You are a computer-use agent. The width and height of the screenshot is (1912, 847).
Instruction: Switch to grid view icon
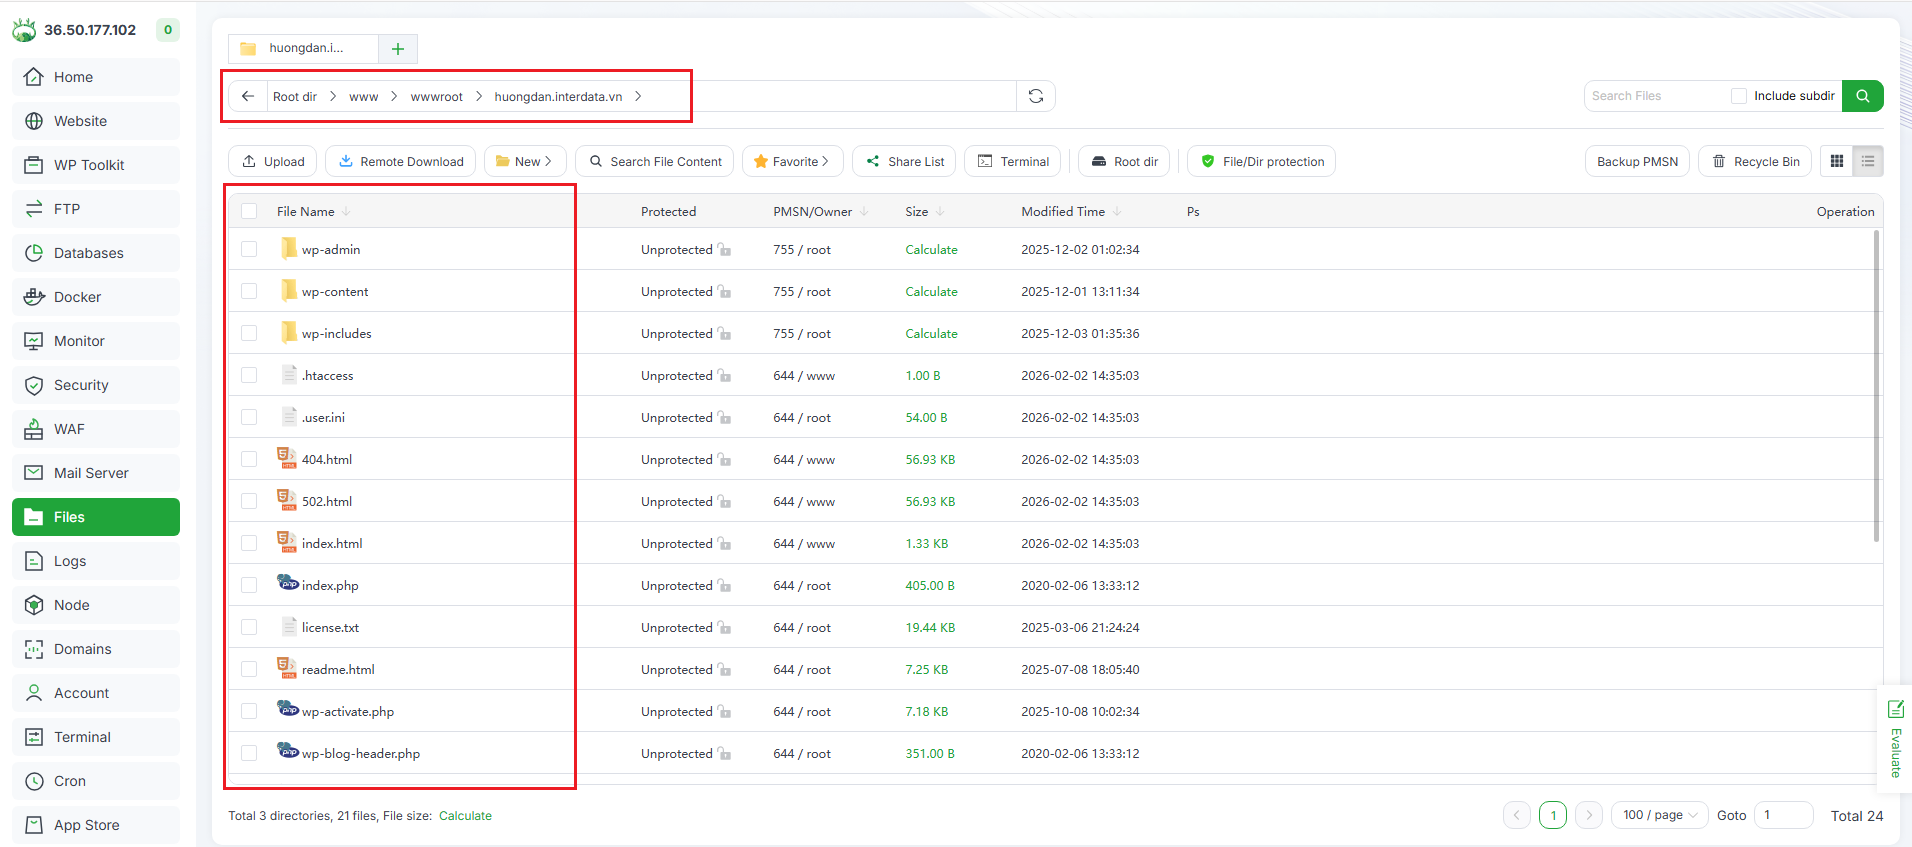pos(1837,161)
